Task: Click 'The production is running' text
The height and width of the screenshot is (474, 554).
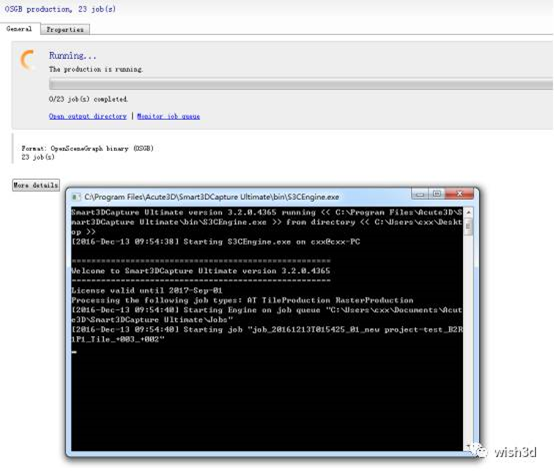Action: (x=96, y=69)
